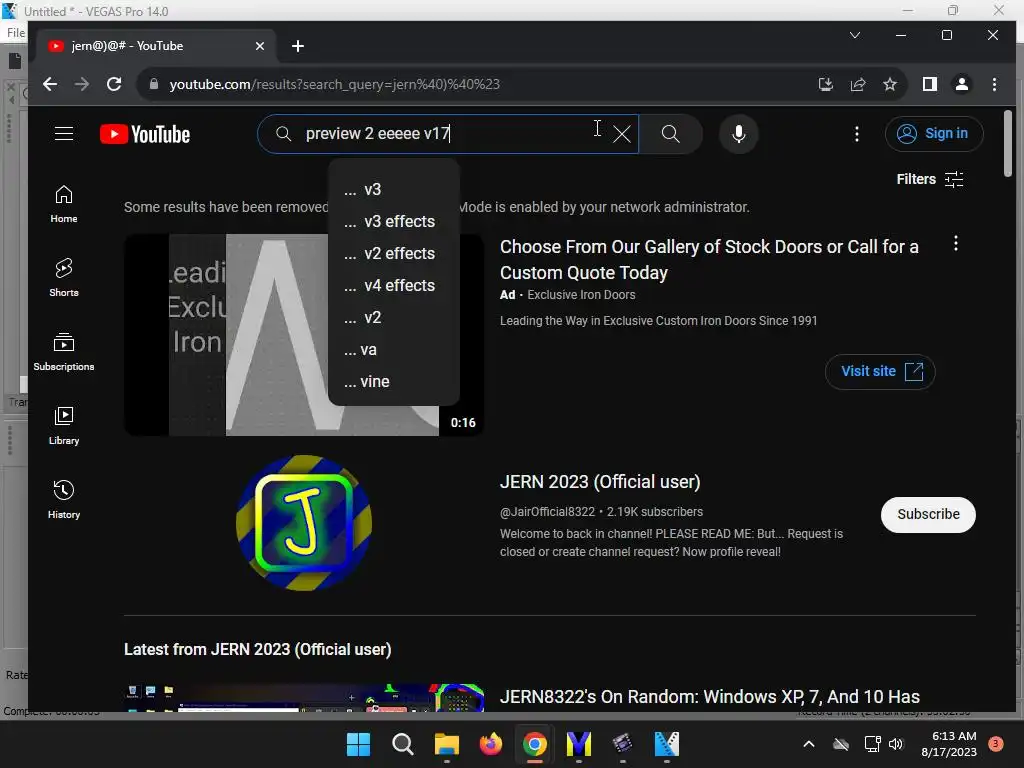Show hidden system tray icons

click(x=808, y=744)
